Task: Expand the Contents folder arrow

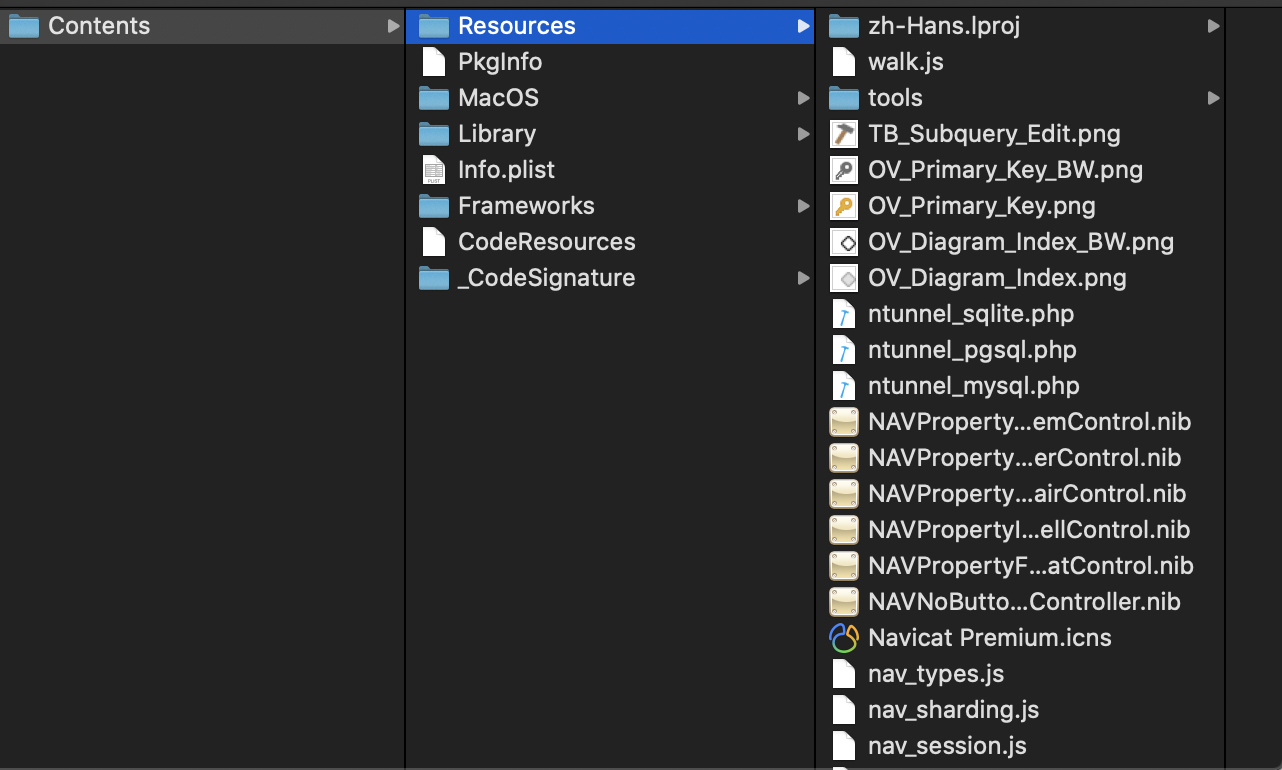Action: click(x=394, y=26)
